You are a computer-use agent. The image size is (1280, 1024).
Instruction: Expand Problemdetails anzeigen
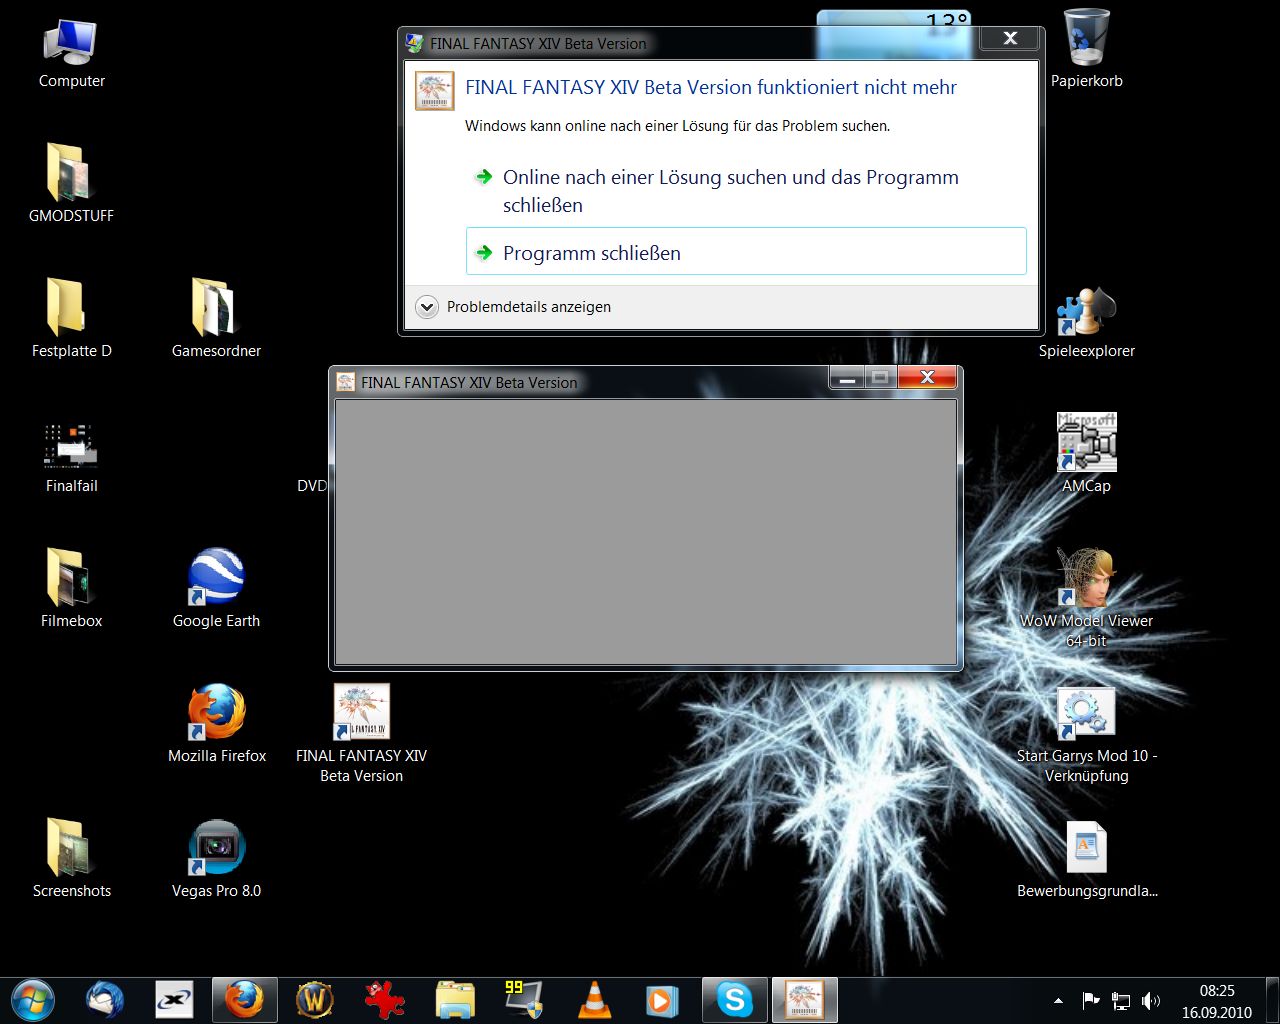(514, 307)
